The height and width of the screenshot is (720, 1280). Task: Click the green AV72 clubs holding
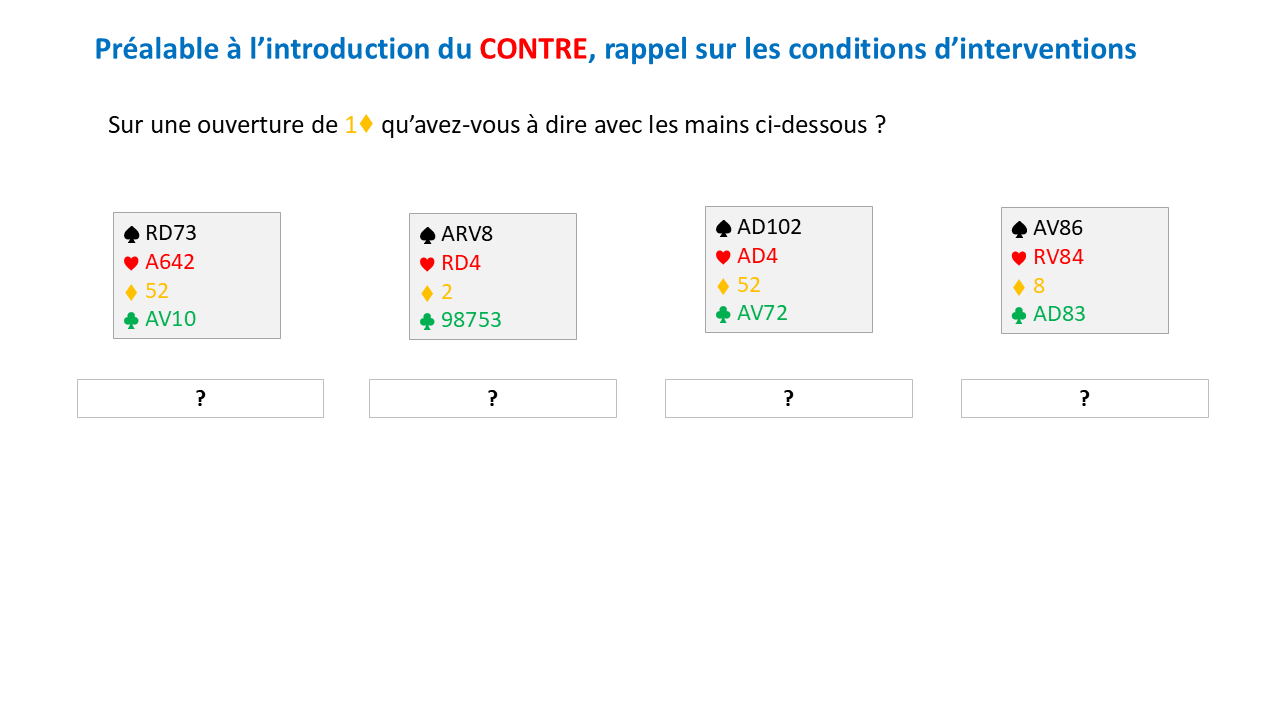pos(762,313)
